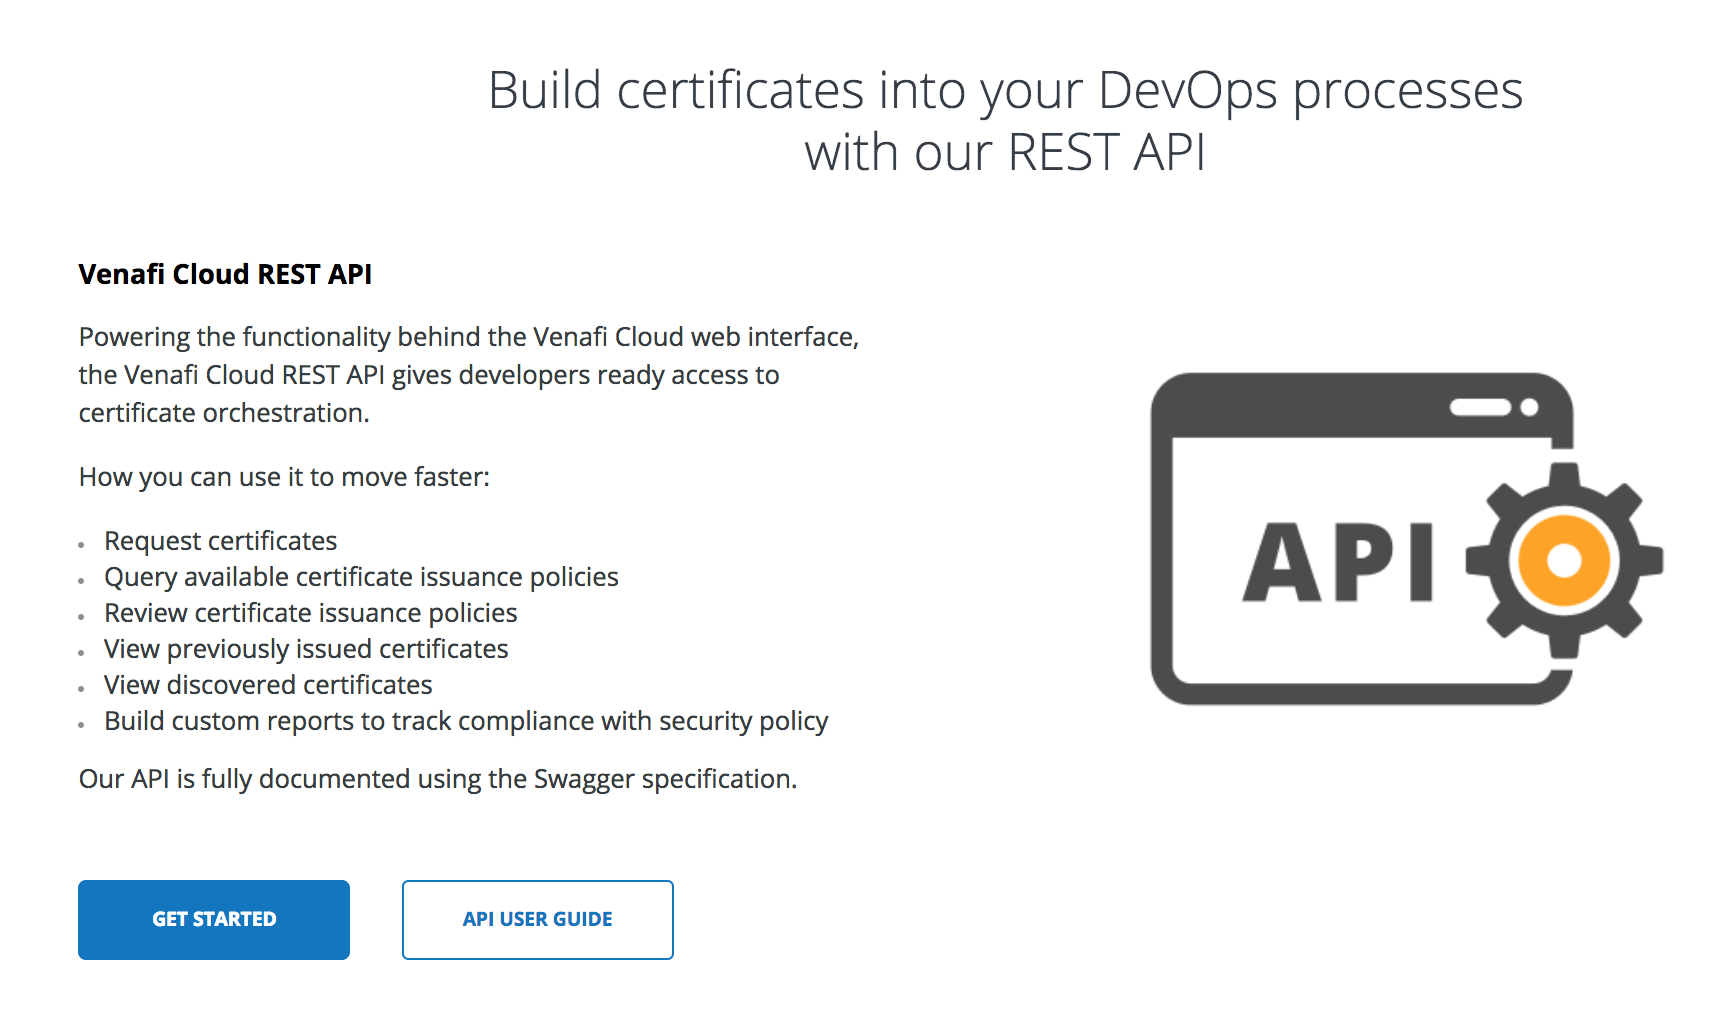Click the main headline about DevOps processes

pyautogui.click(x=1005, y=121)
